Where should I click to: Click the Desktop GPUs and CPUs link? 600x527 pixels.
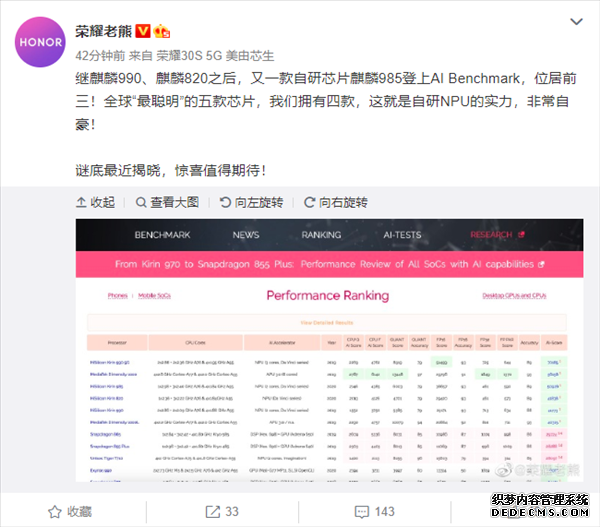[x=514, y=295]
